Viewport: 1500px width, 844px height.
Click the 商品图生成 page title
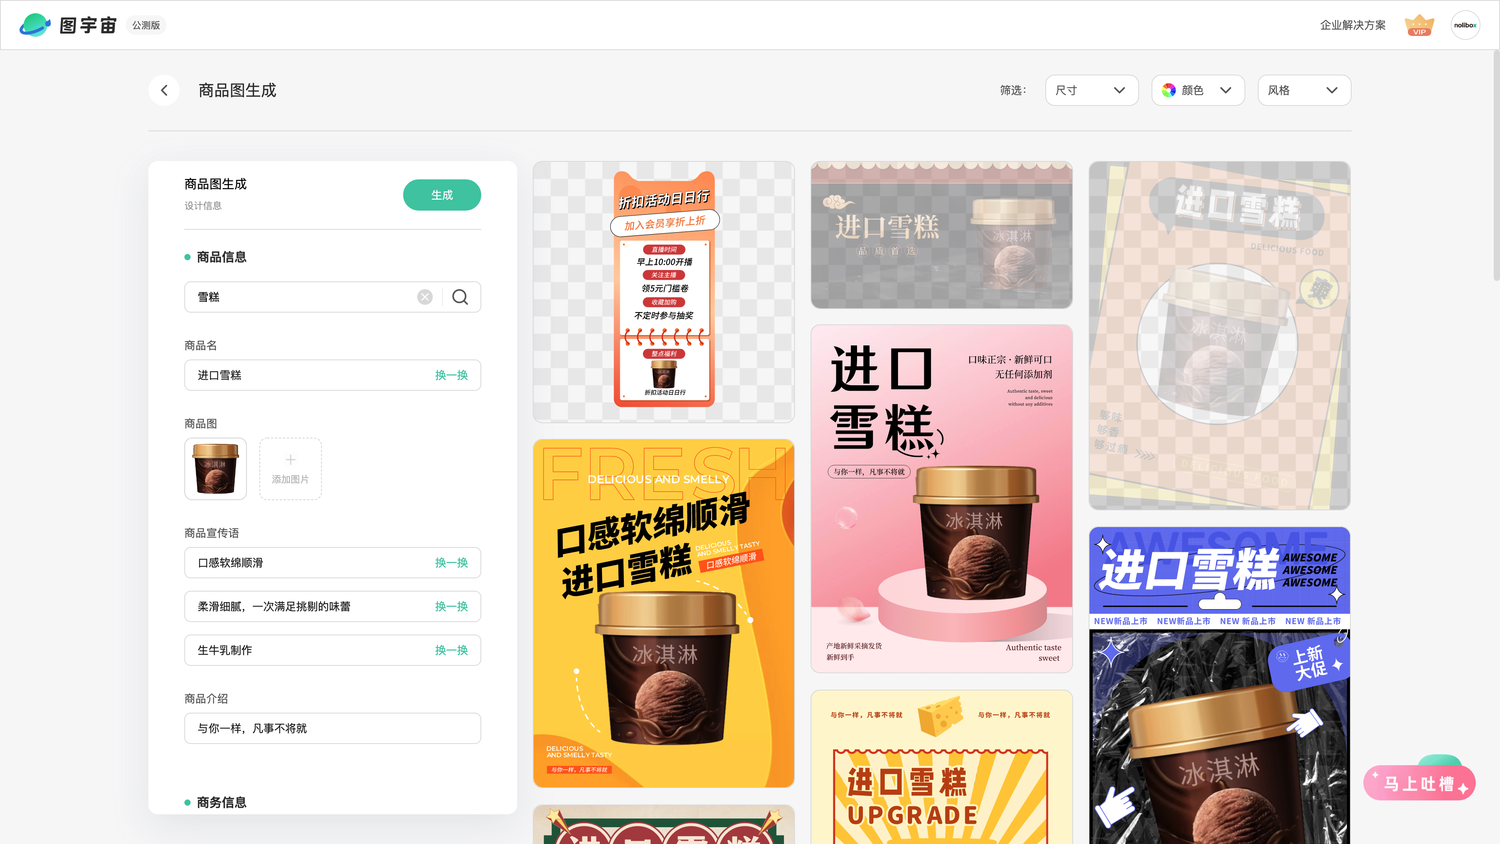(x=237, y=90)
